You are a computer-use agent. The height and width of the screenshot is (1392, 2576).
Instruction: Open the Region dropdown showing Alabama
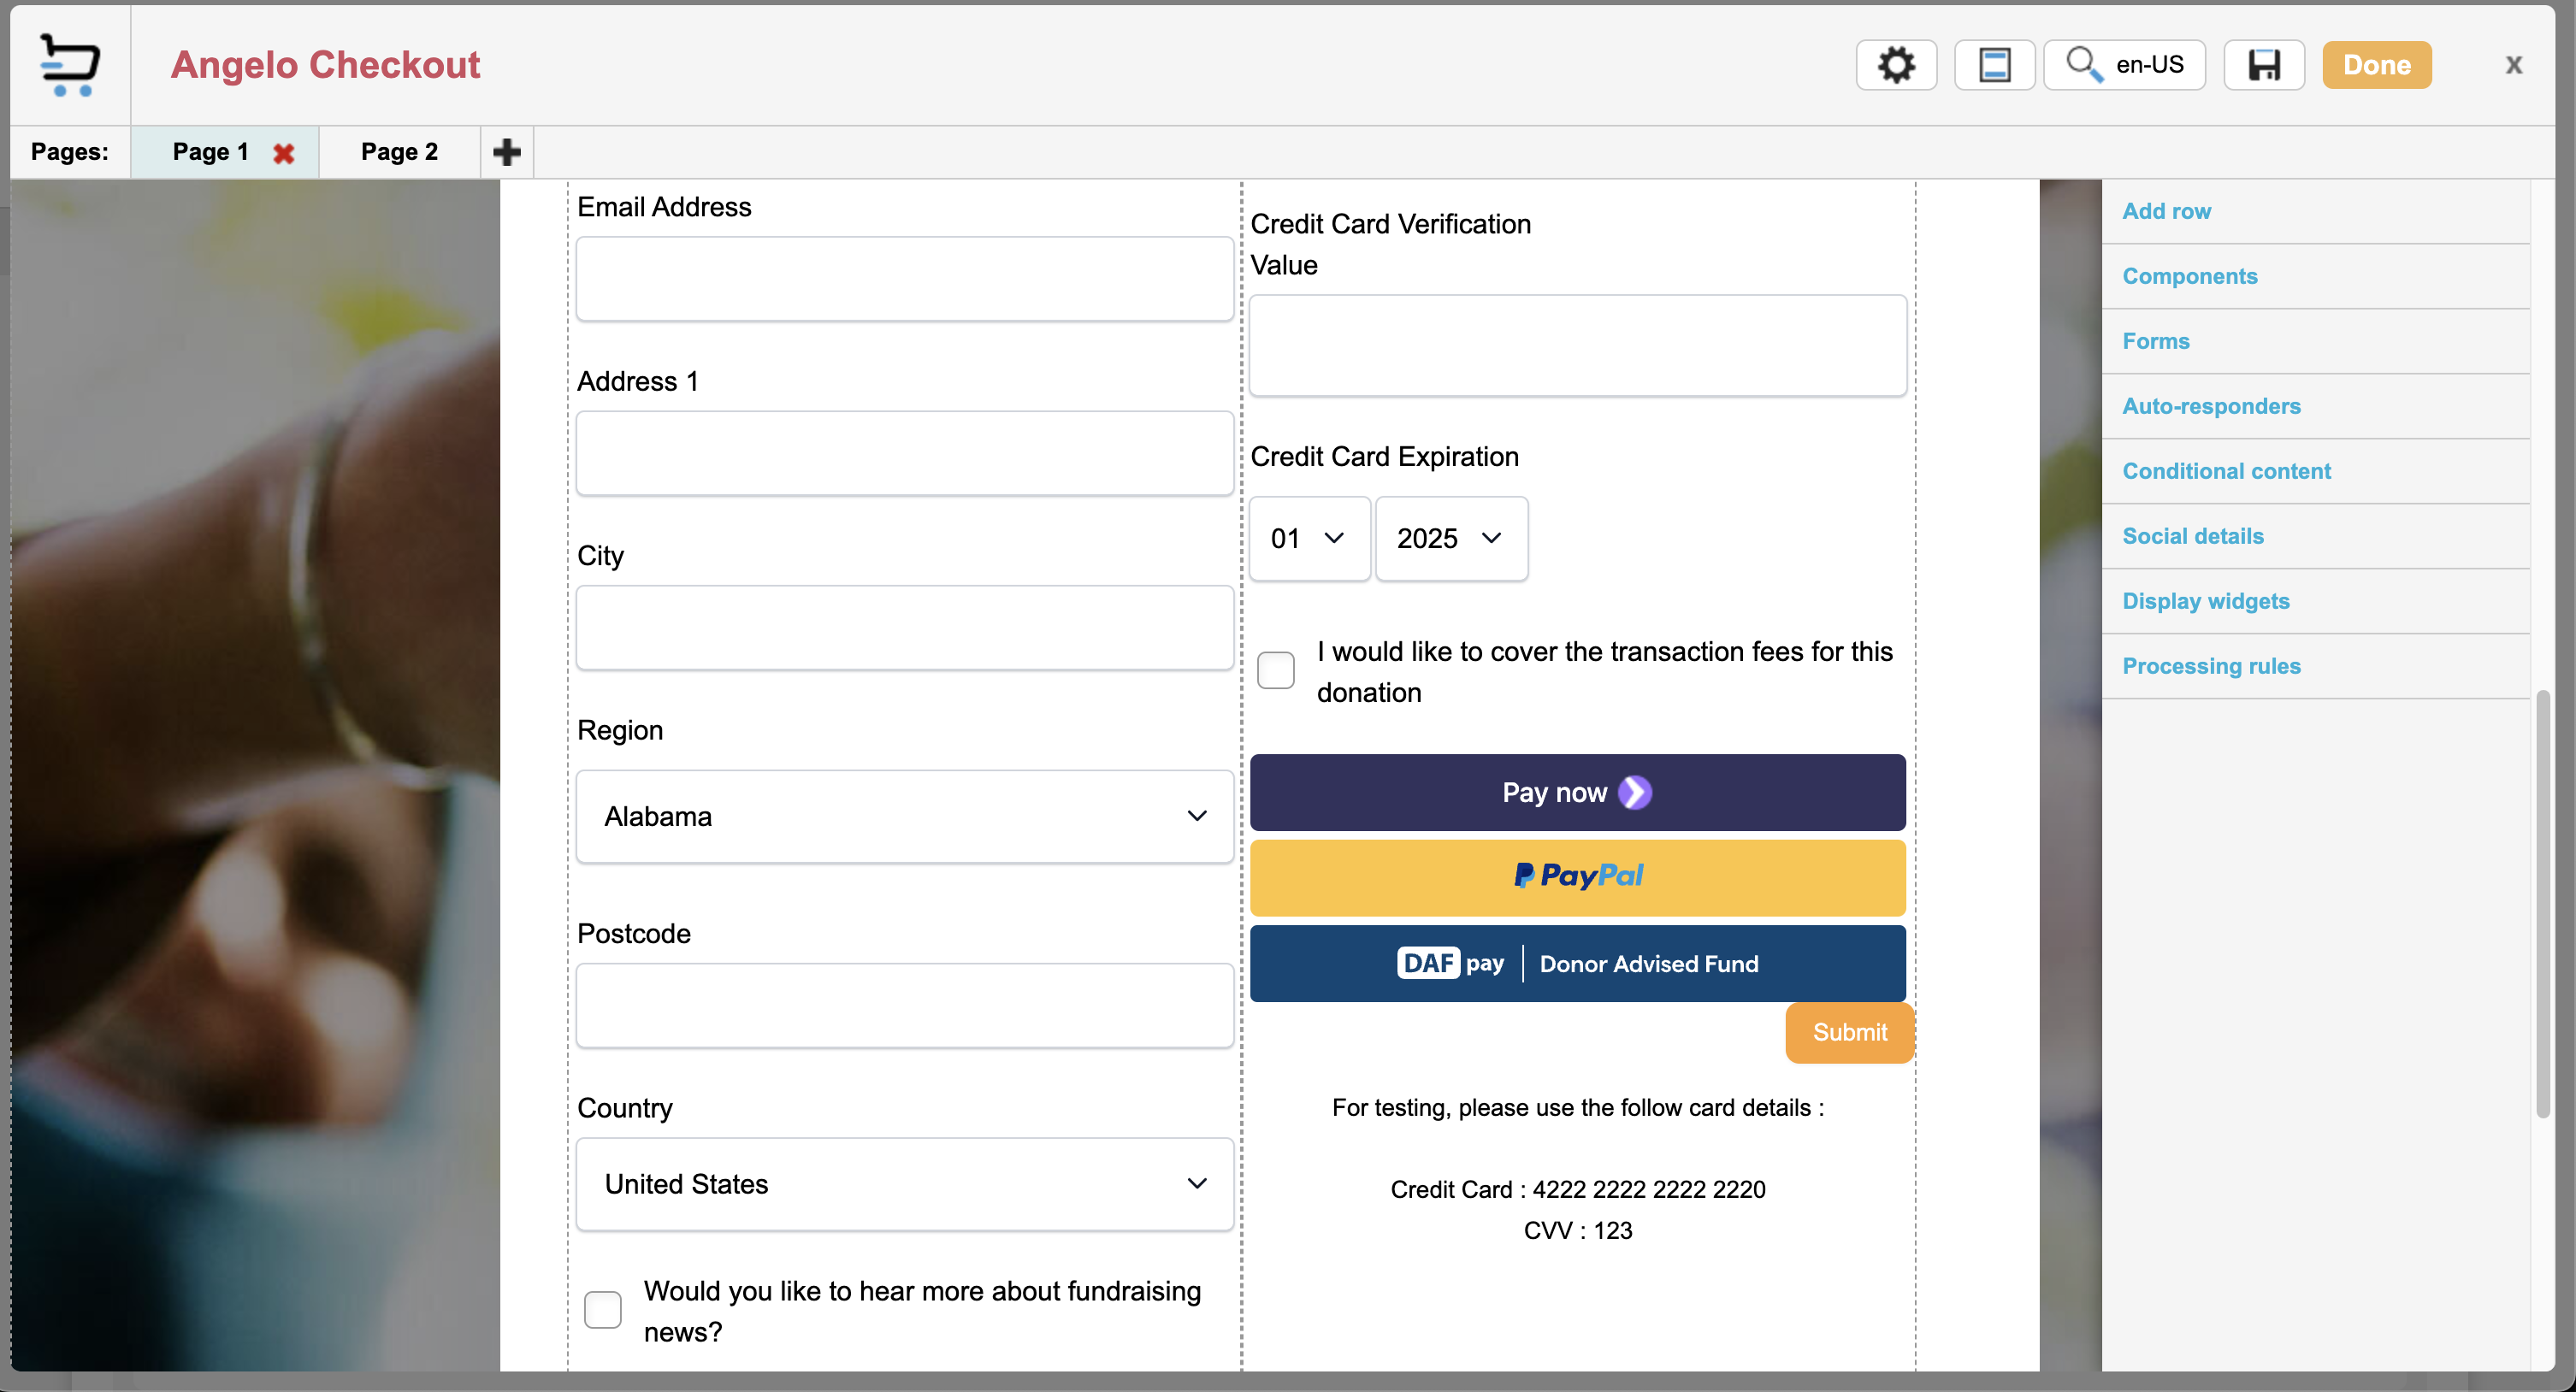pos(904,817)
